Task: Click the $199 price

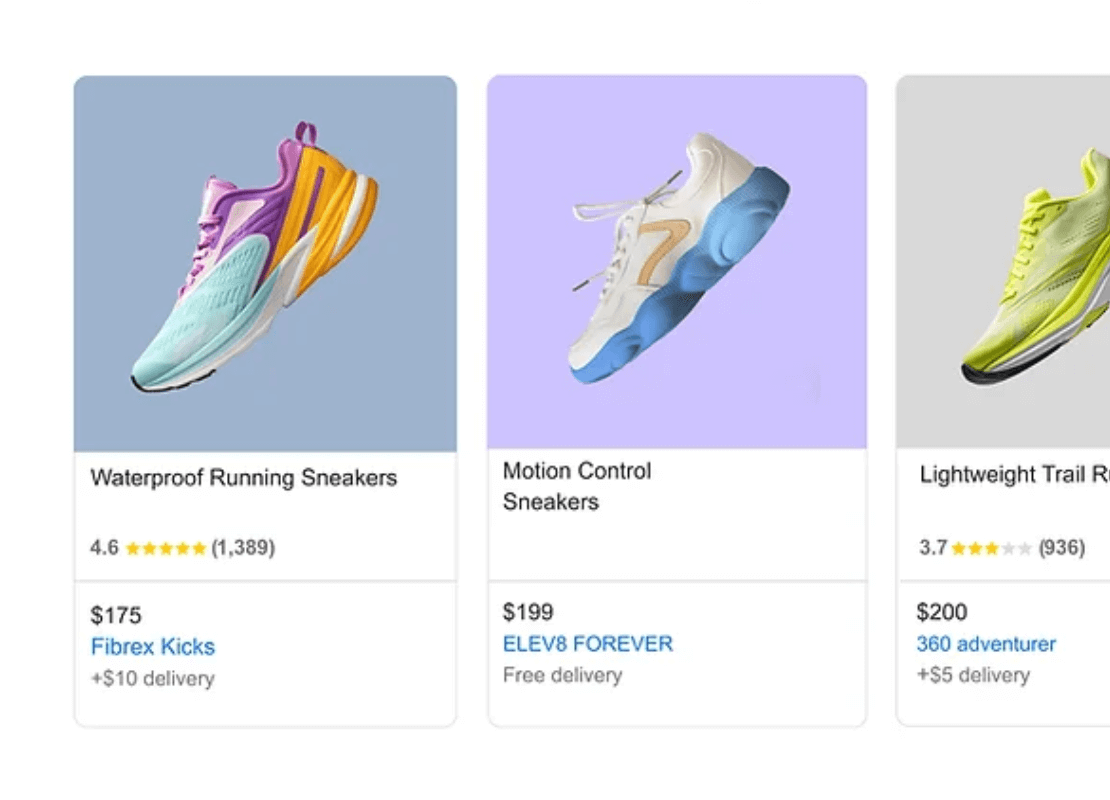Action: tap(528, 612)
